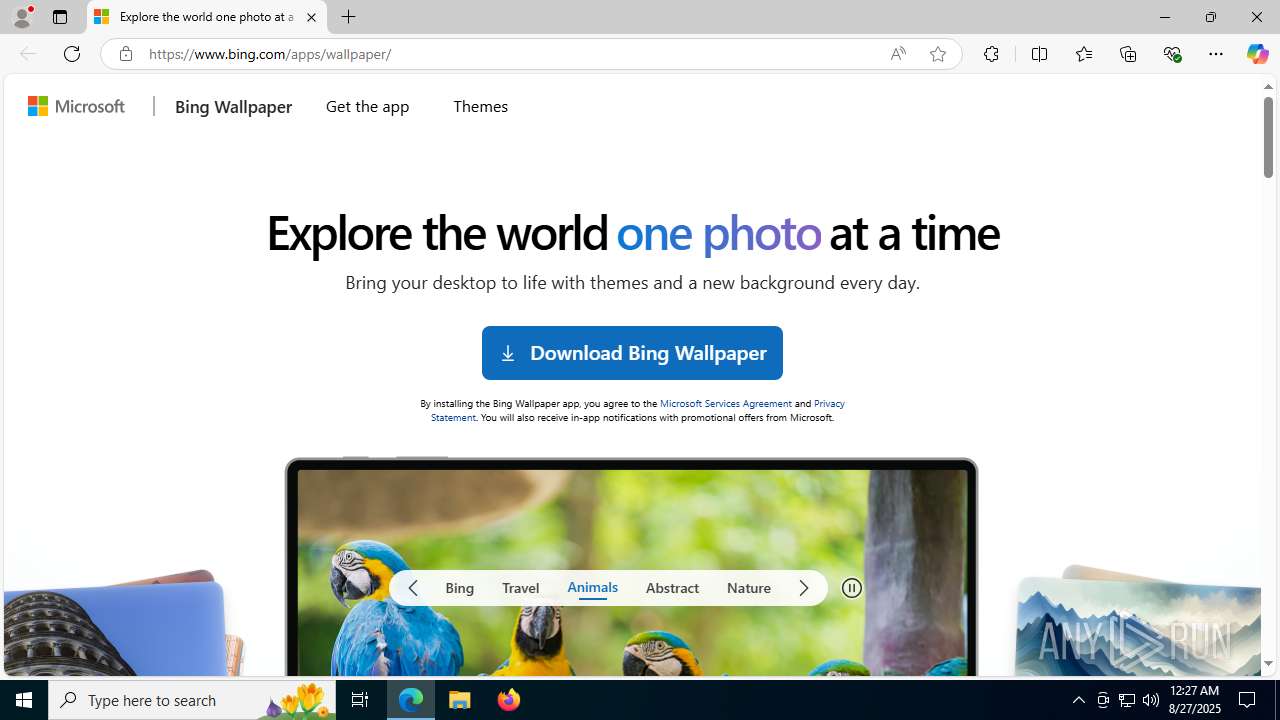
Task: Click the scrollbar down arrow
Action: point(1268,663)
